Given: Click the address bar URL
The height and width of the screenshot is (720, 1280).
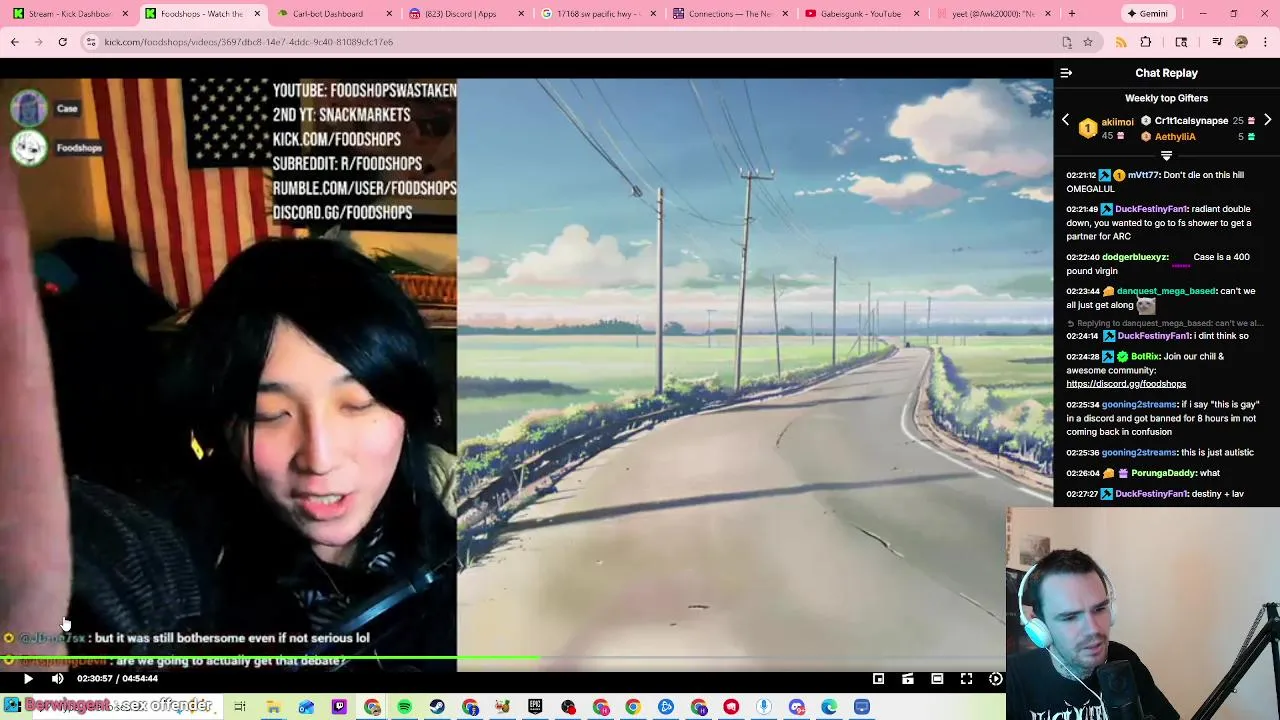Looking at the screenshot, I should tap(249, 42).
